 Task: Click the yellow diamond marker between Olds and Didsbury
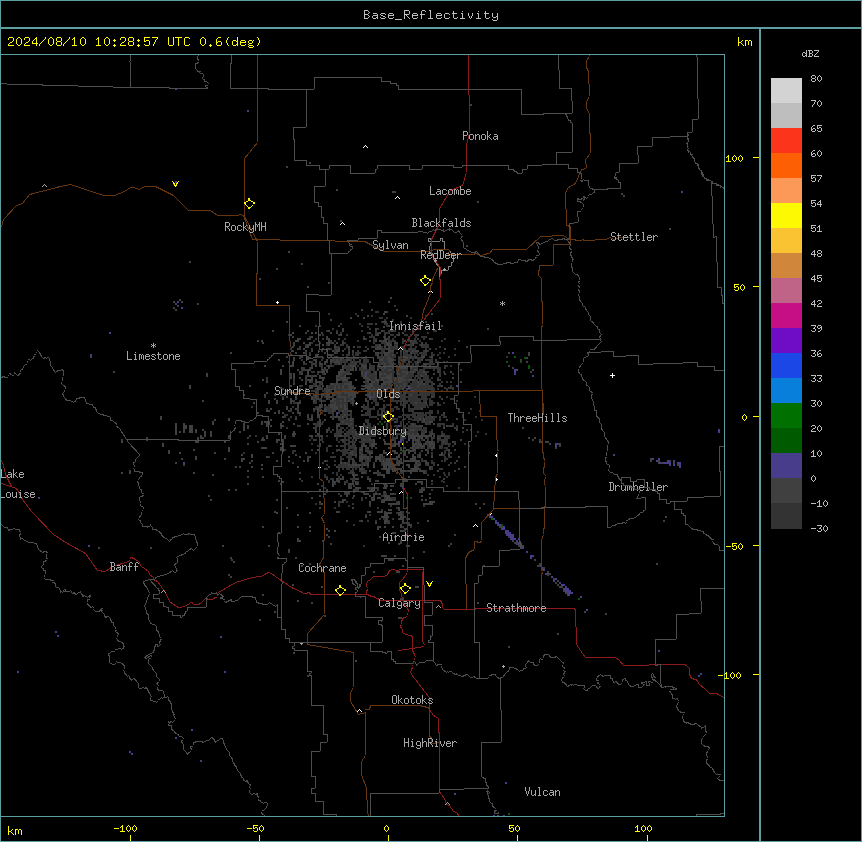click(388, 417)
